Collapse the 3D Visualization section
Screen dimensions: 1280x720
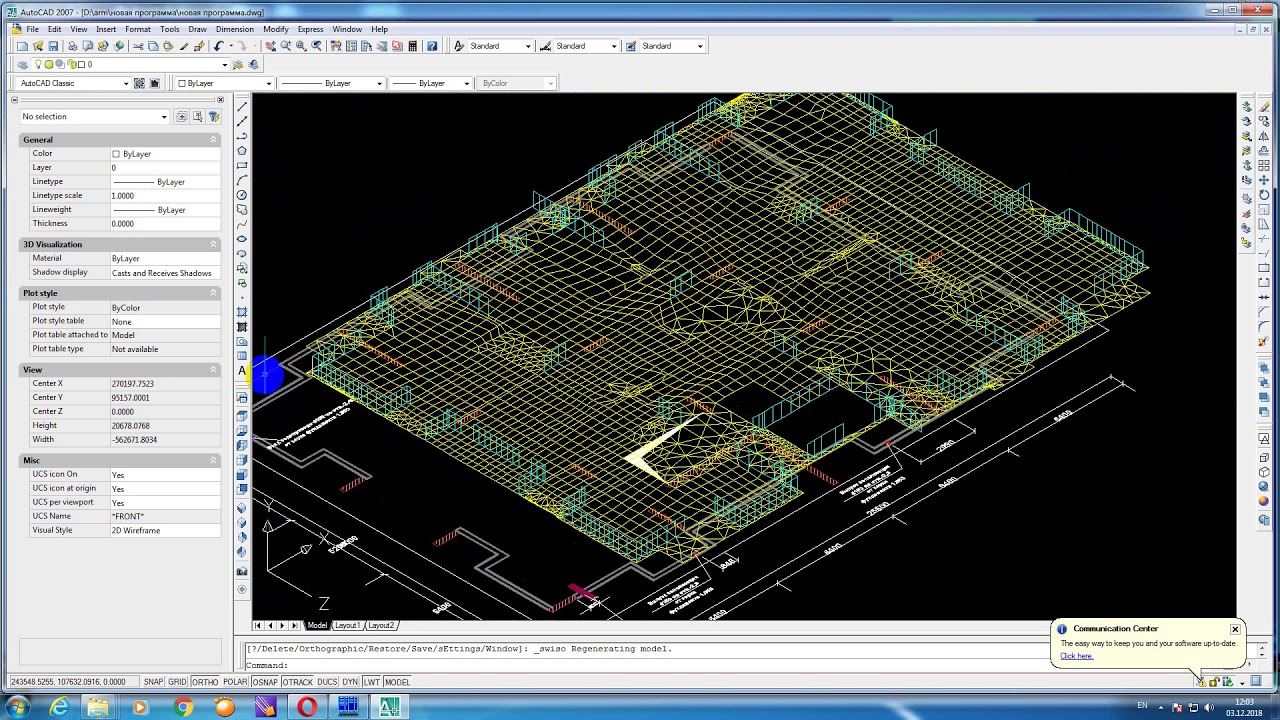(x=213, y=244)
